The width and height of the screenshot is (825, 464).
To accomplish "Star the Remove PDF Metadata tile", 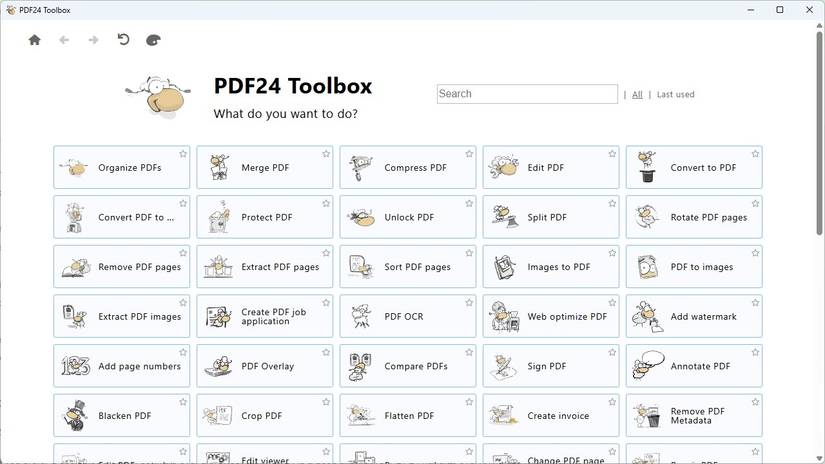I will coord(756,401).
